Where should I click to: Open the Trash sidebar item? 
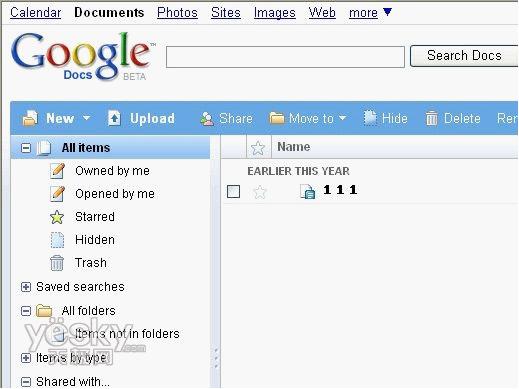coord(91,263)
